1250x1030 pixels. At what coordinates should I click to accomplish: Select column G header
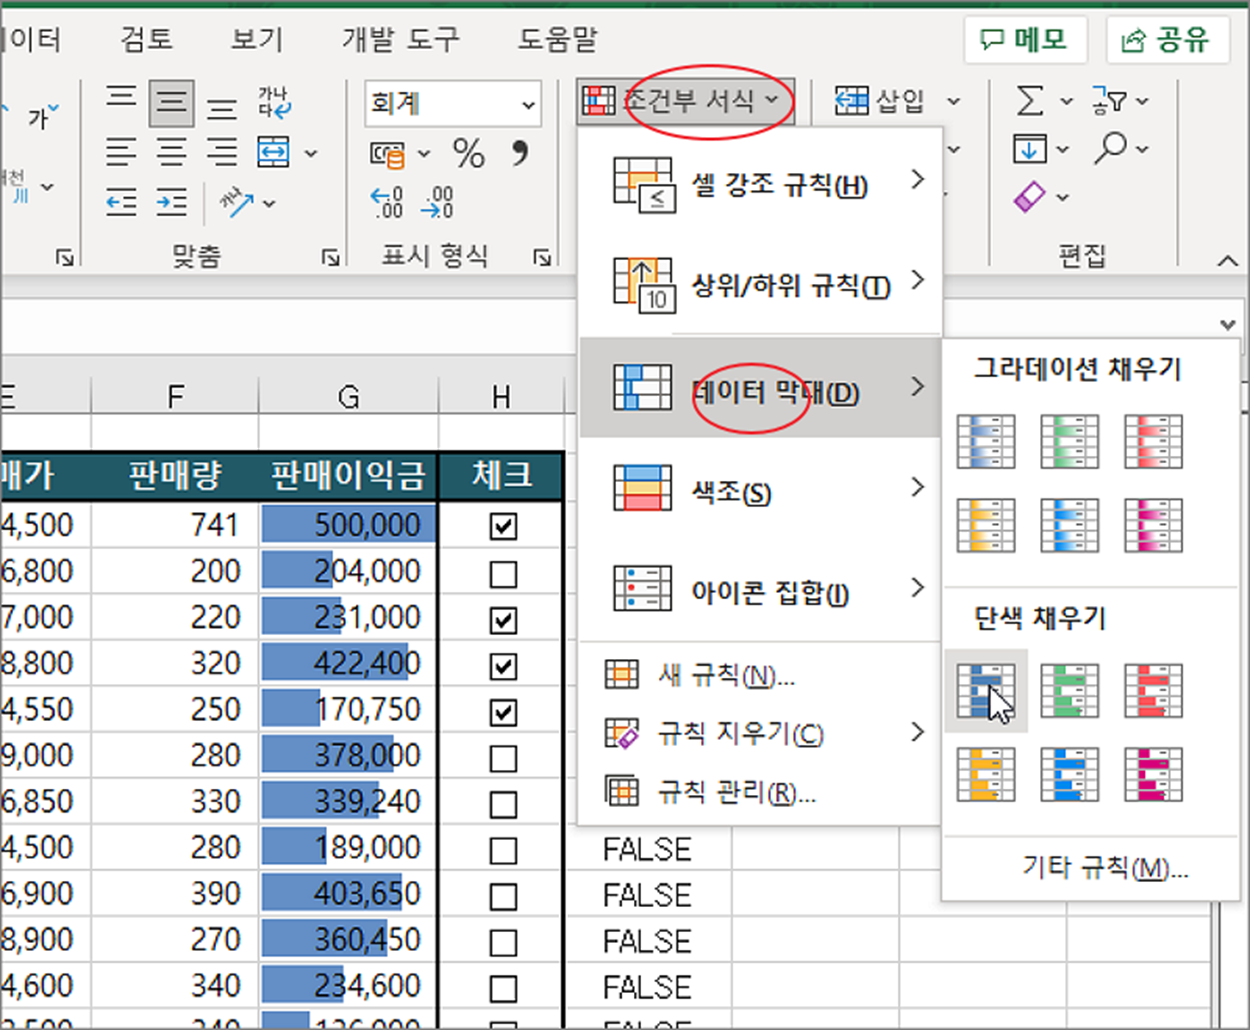coord(348,397)
